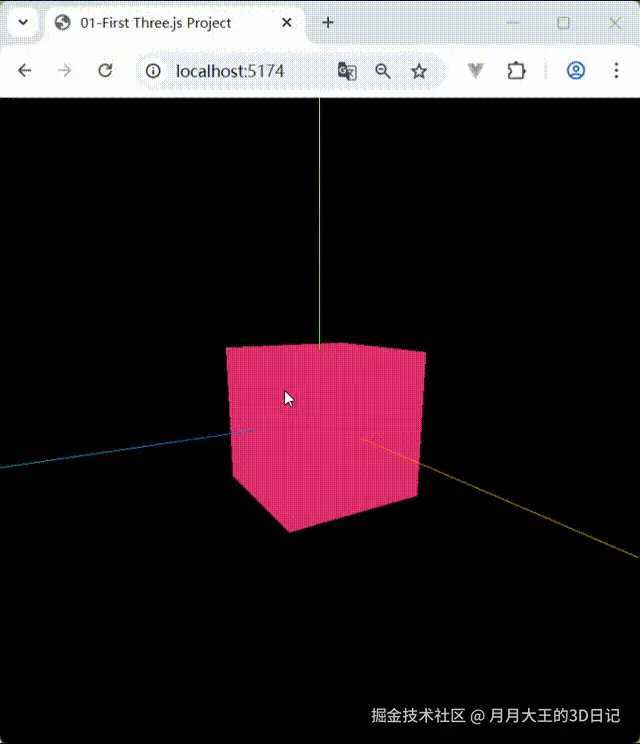Go forward to the next page

[x=65, y=71]
